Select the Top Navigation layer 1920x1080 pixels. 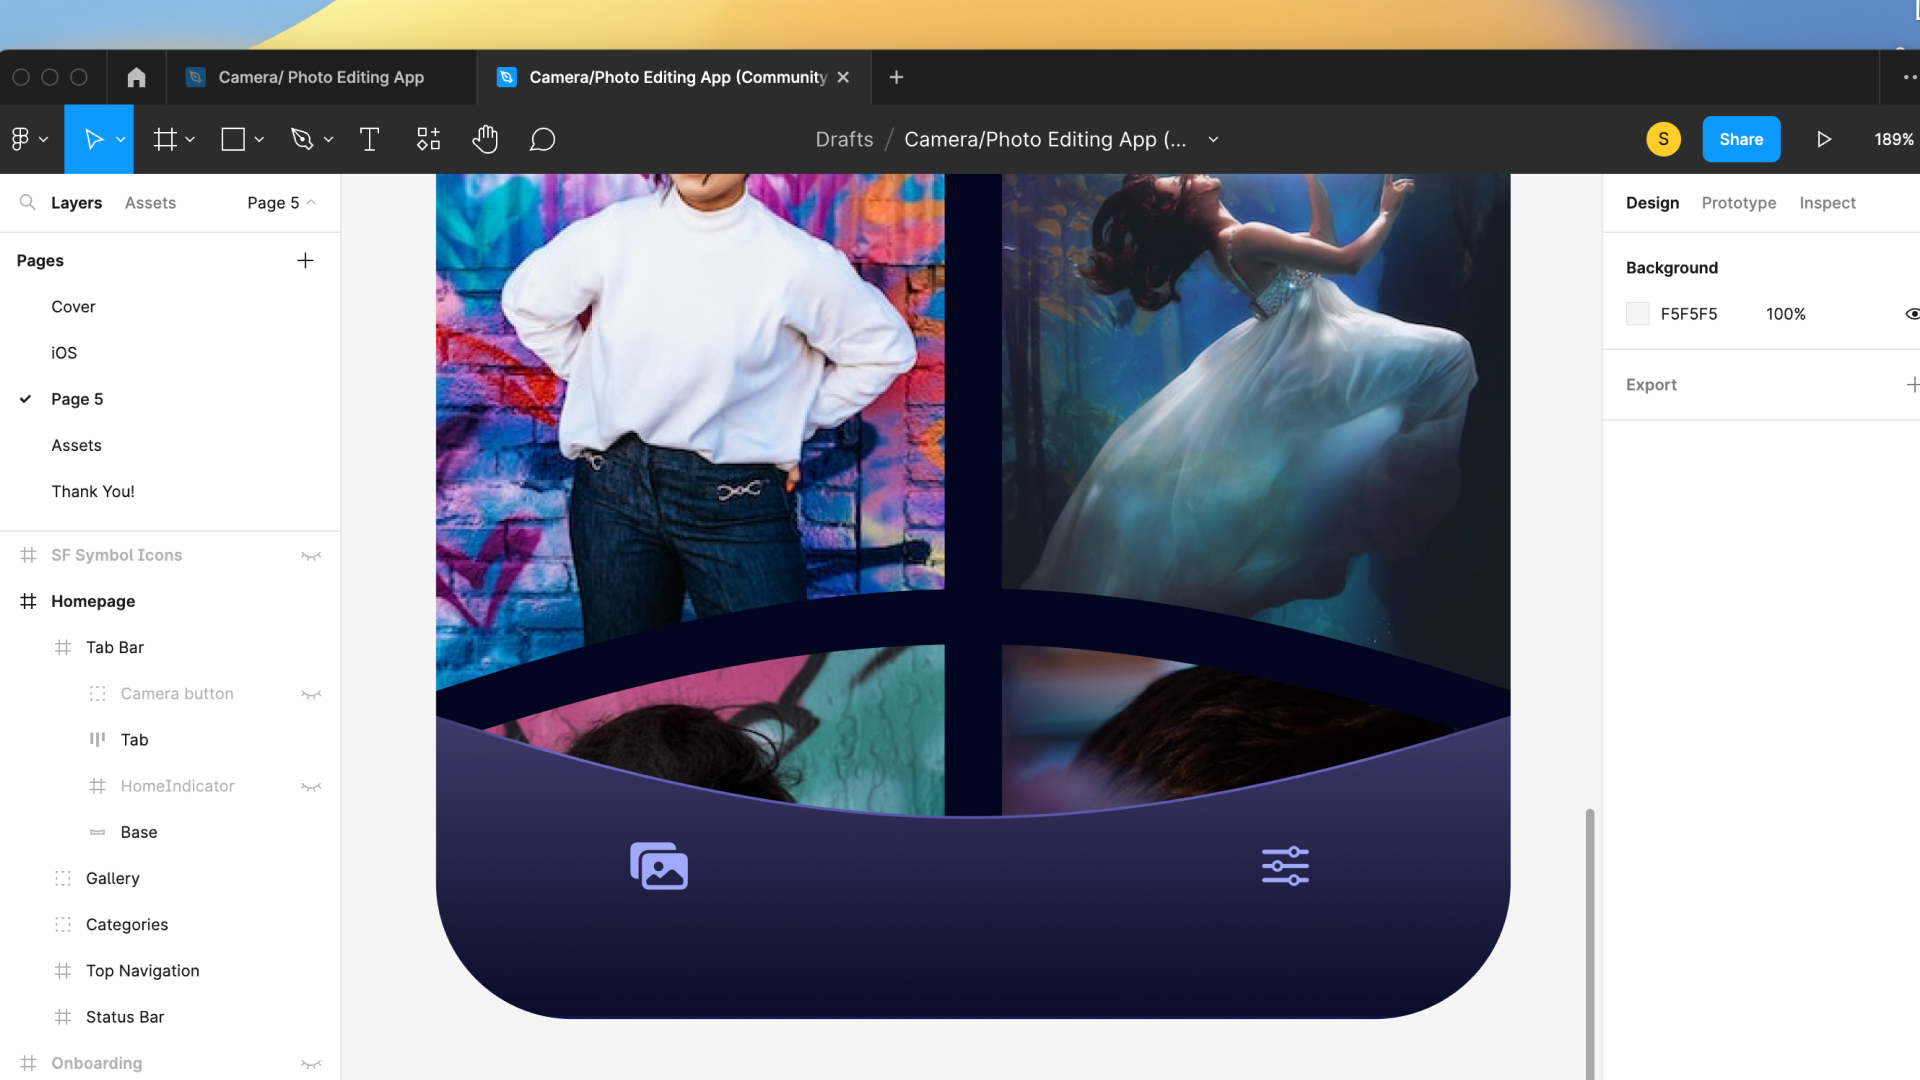point(142,970)
